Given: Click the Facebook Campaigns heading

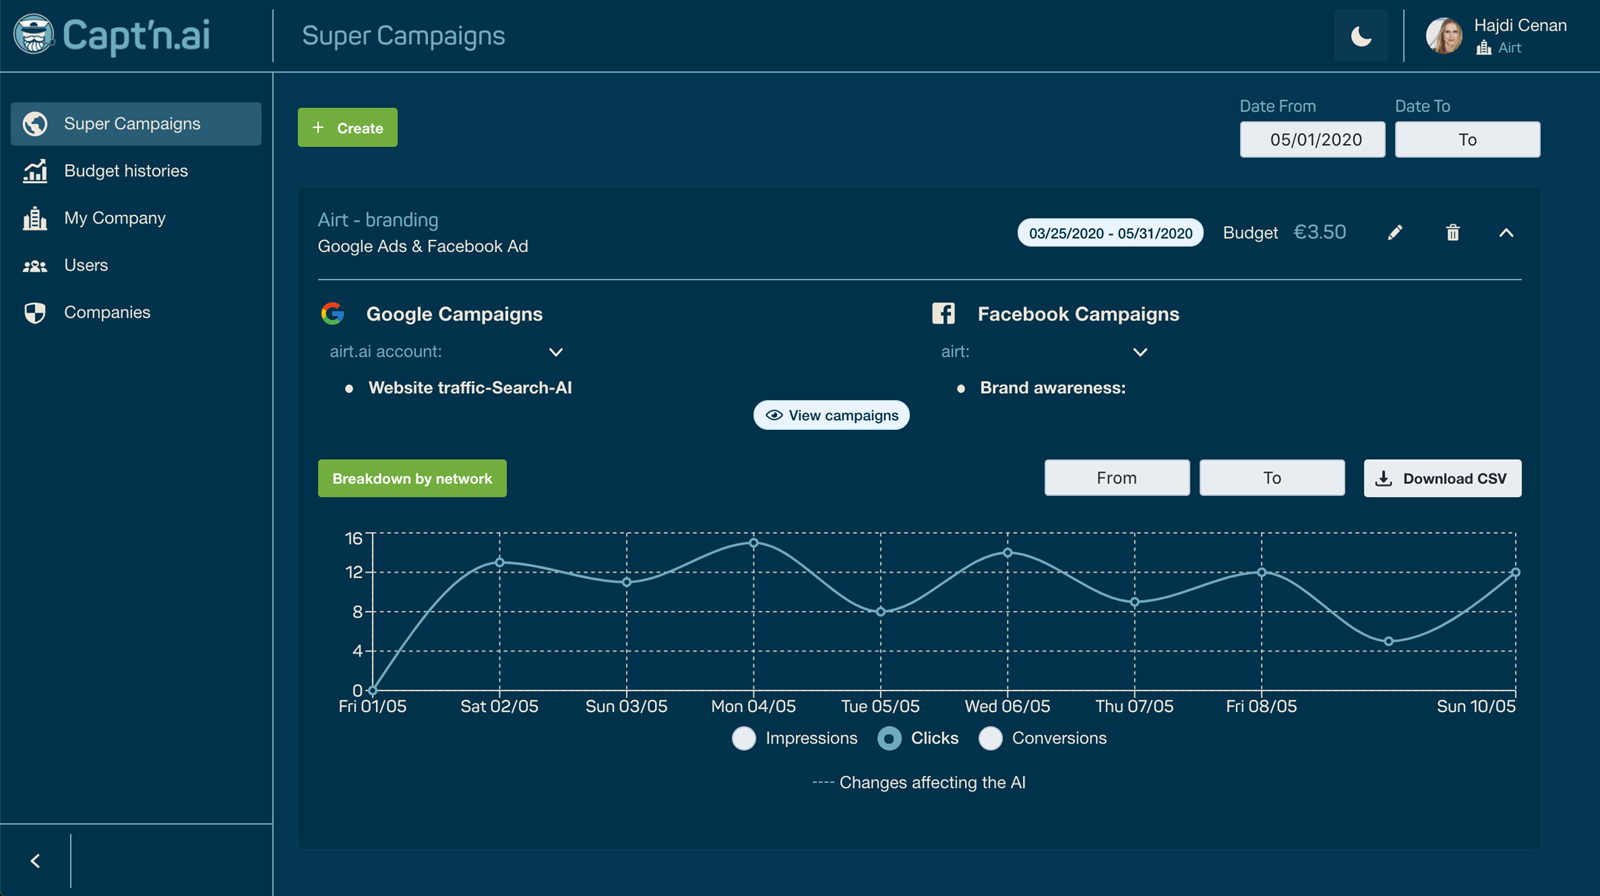Looking at the screenshot, I should [x=1078, y=314].
